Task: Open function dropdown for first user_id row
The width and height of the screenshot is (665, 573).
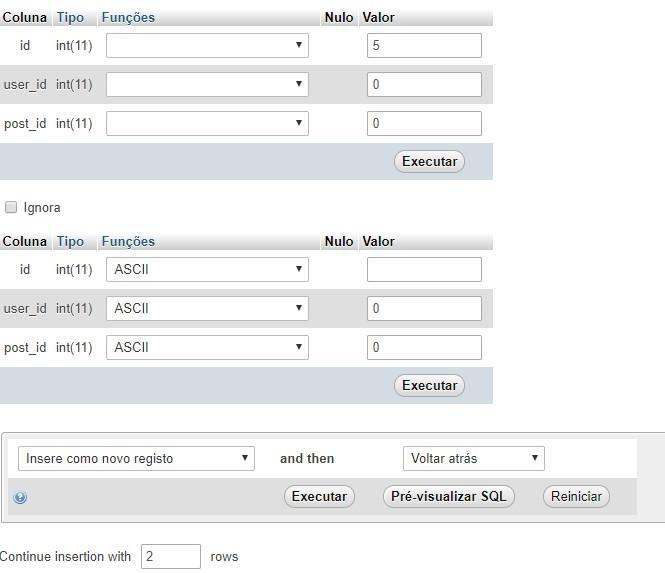Action: [207, 84]
